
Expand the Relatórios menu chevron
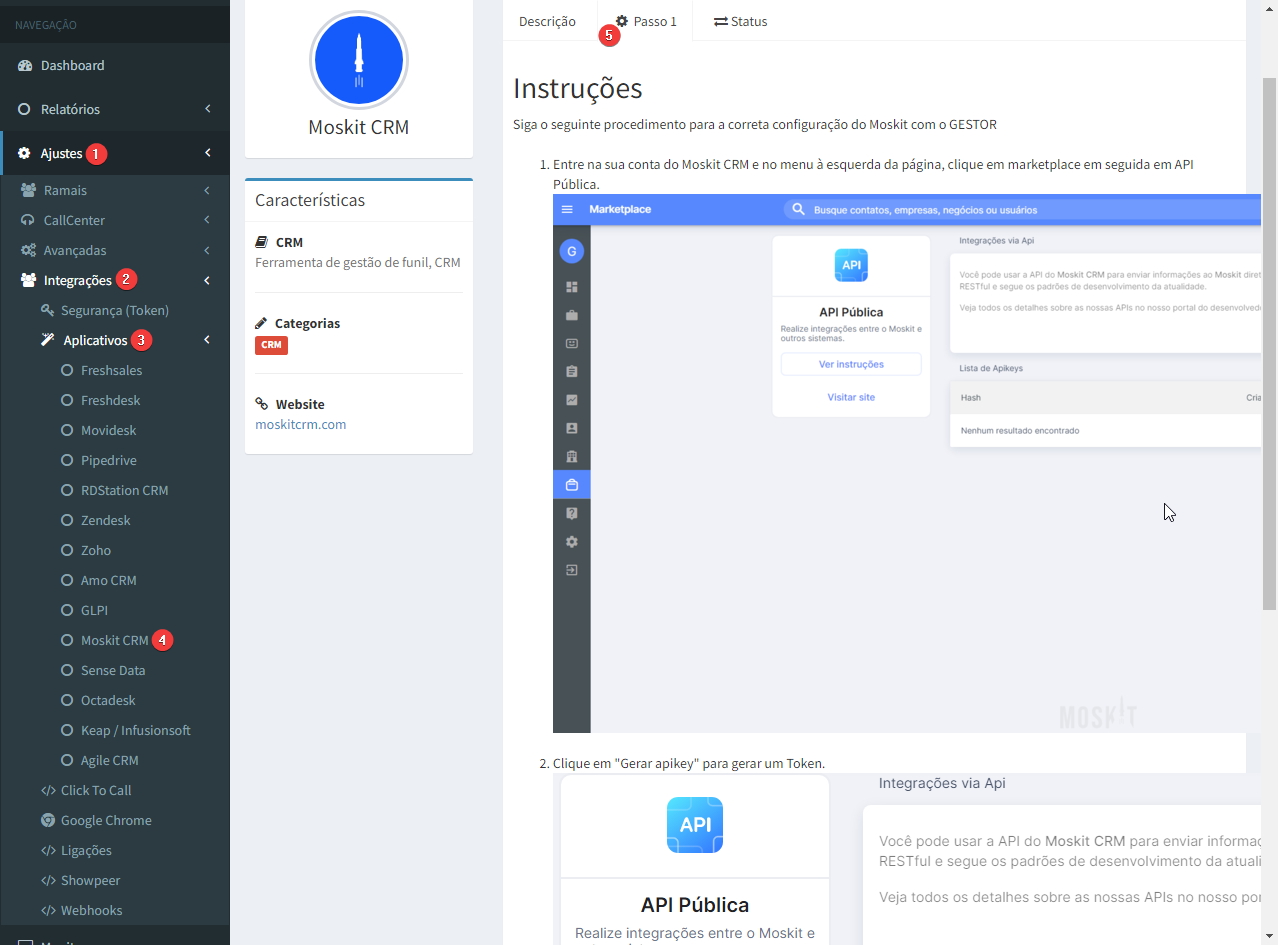point(207,109)
